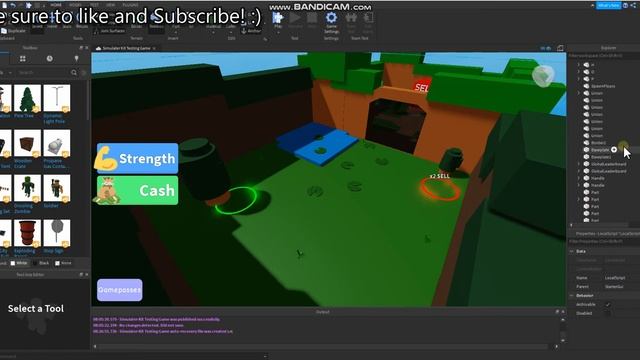Click the SpawnPlaces model icon in Explorer
The height and width of the screenshot is (360, 640).
point(587,86)
